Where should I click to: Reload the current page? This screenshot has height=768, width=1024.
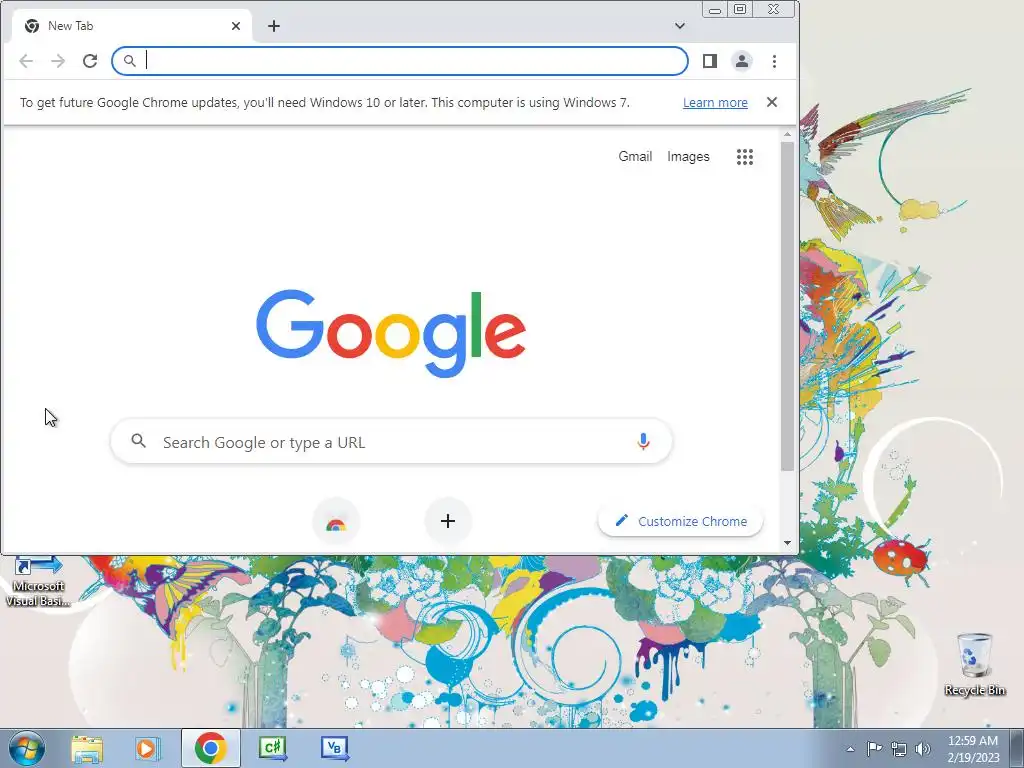point(90,61)
